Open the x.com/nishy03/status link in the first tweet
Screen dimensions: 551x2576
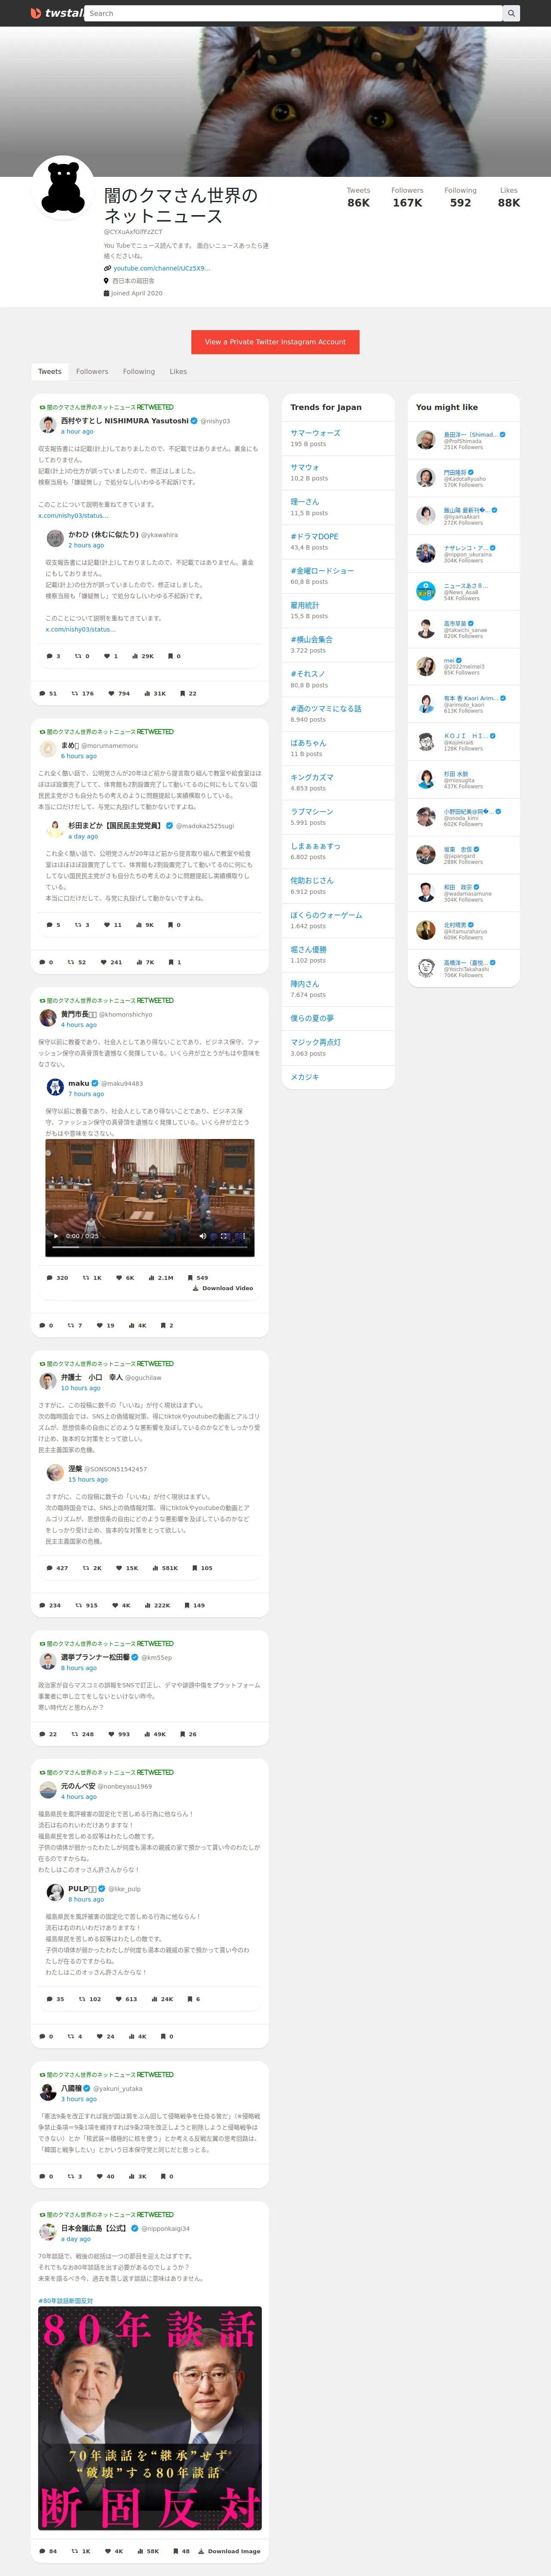pyautogui.click(x=73, y=516)
